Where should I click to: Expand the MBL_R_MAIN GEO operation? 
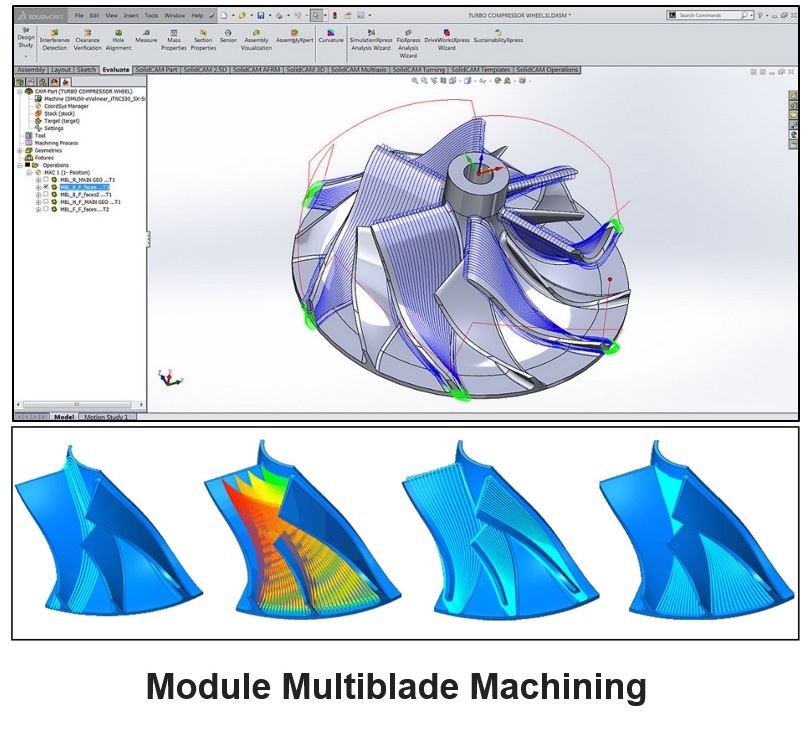pos(38,180)
